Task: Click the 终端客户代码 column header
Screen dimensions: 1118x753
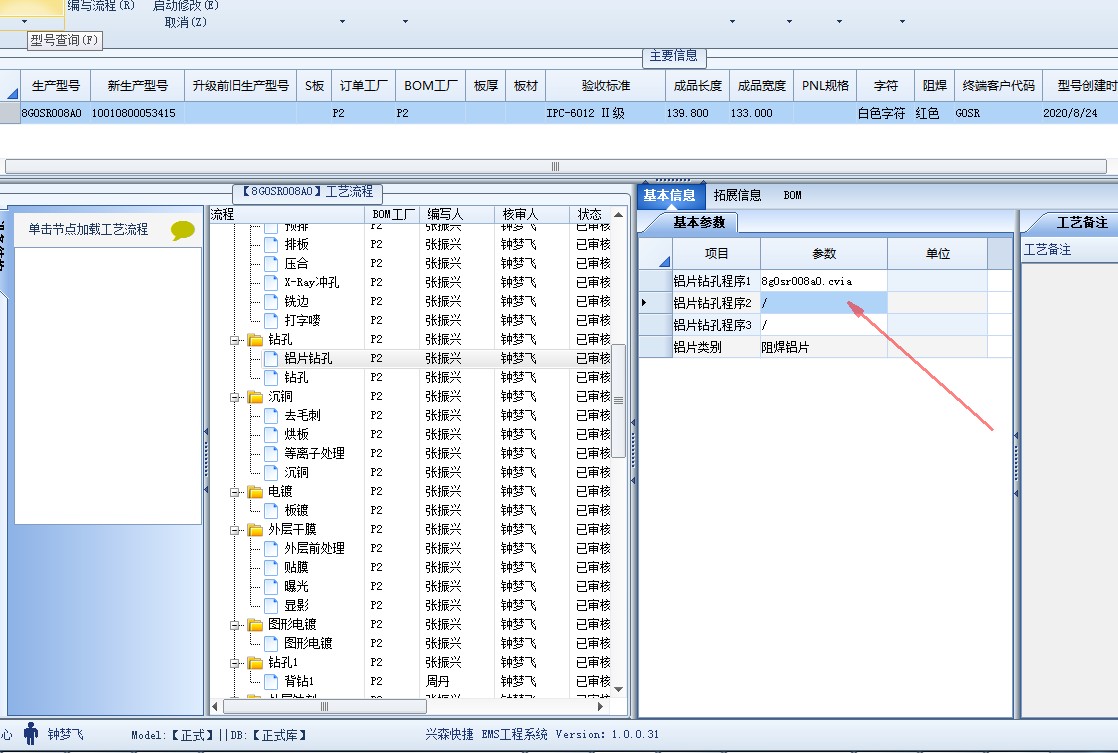Action: click(x=998, y=86)
